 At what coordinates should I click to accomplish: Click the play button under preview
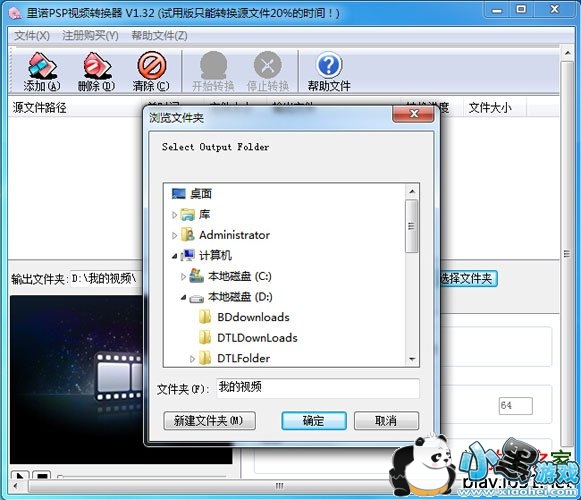click(19, 475)
